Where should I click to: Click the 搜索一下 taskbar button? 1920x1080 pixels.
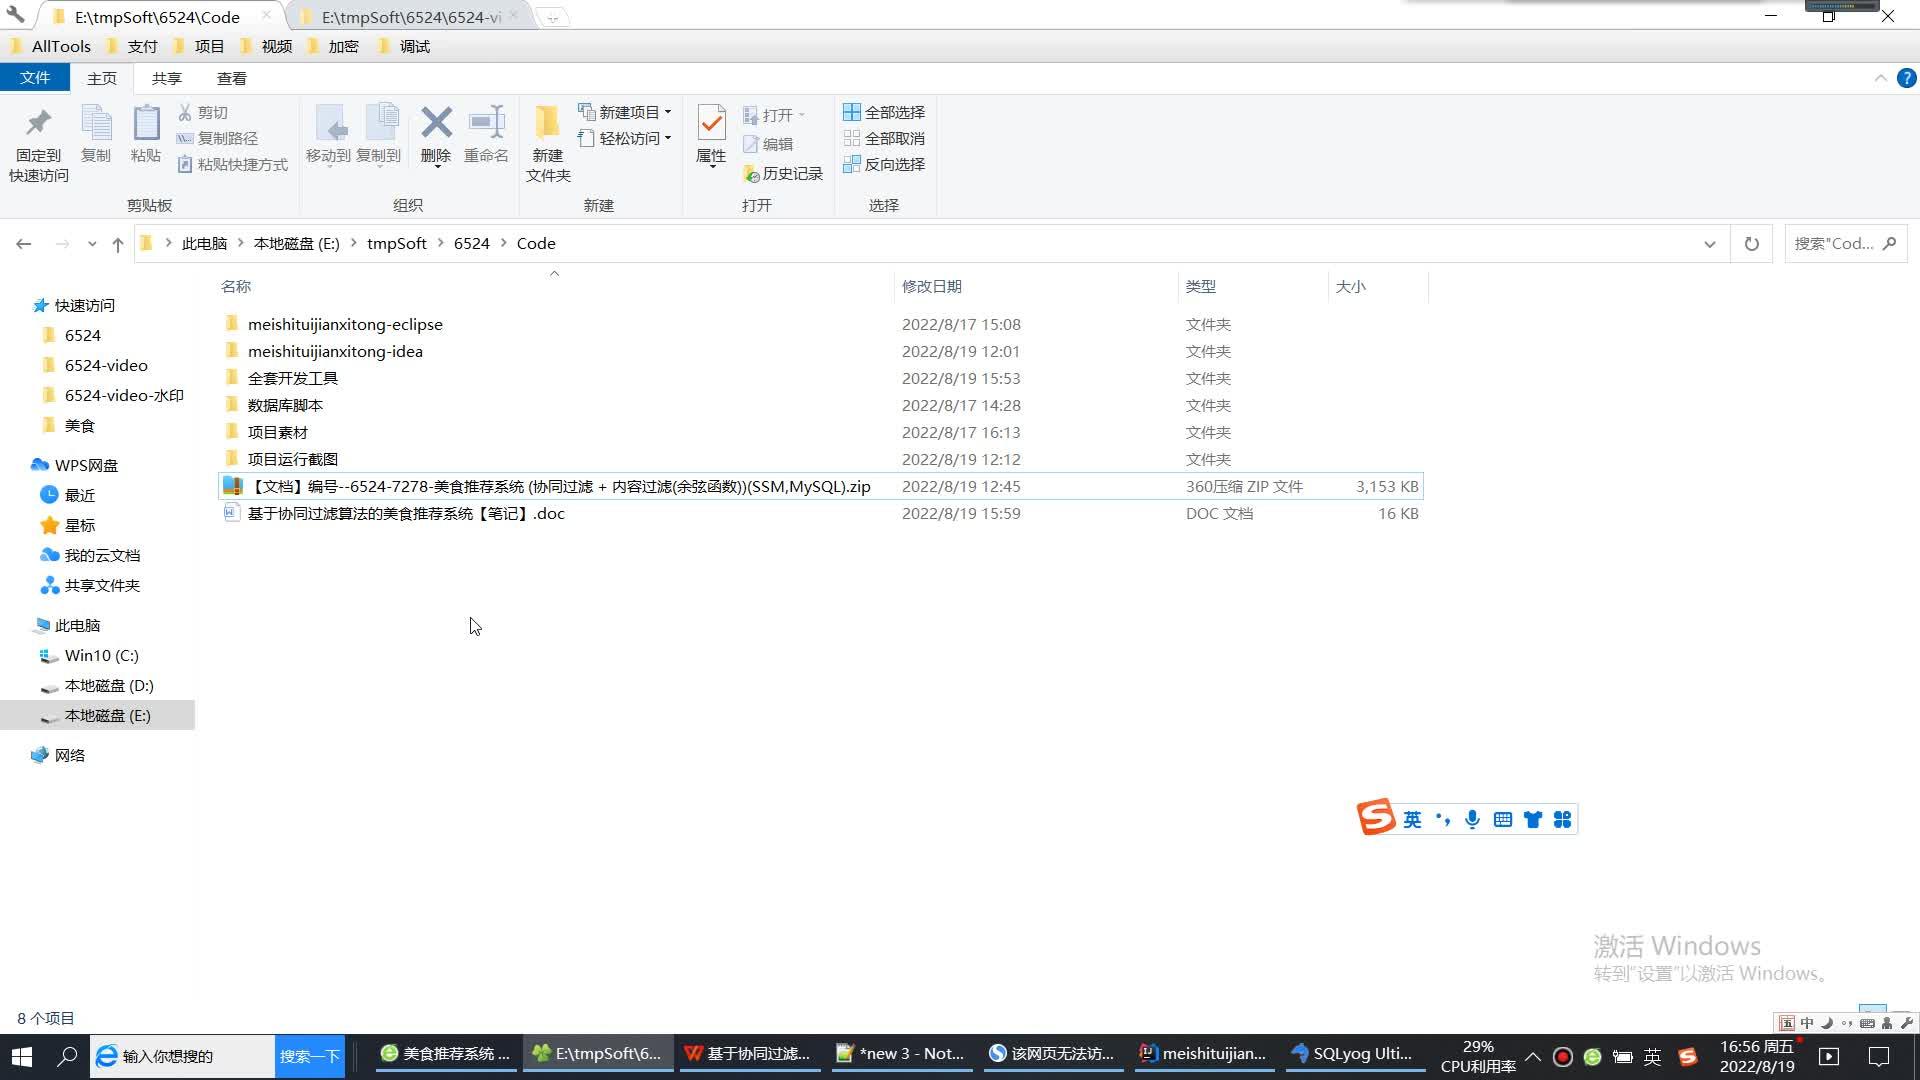[x=309, y=1056]
